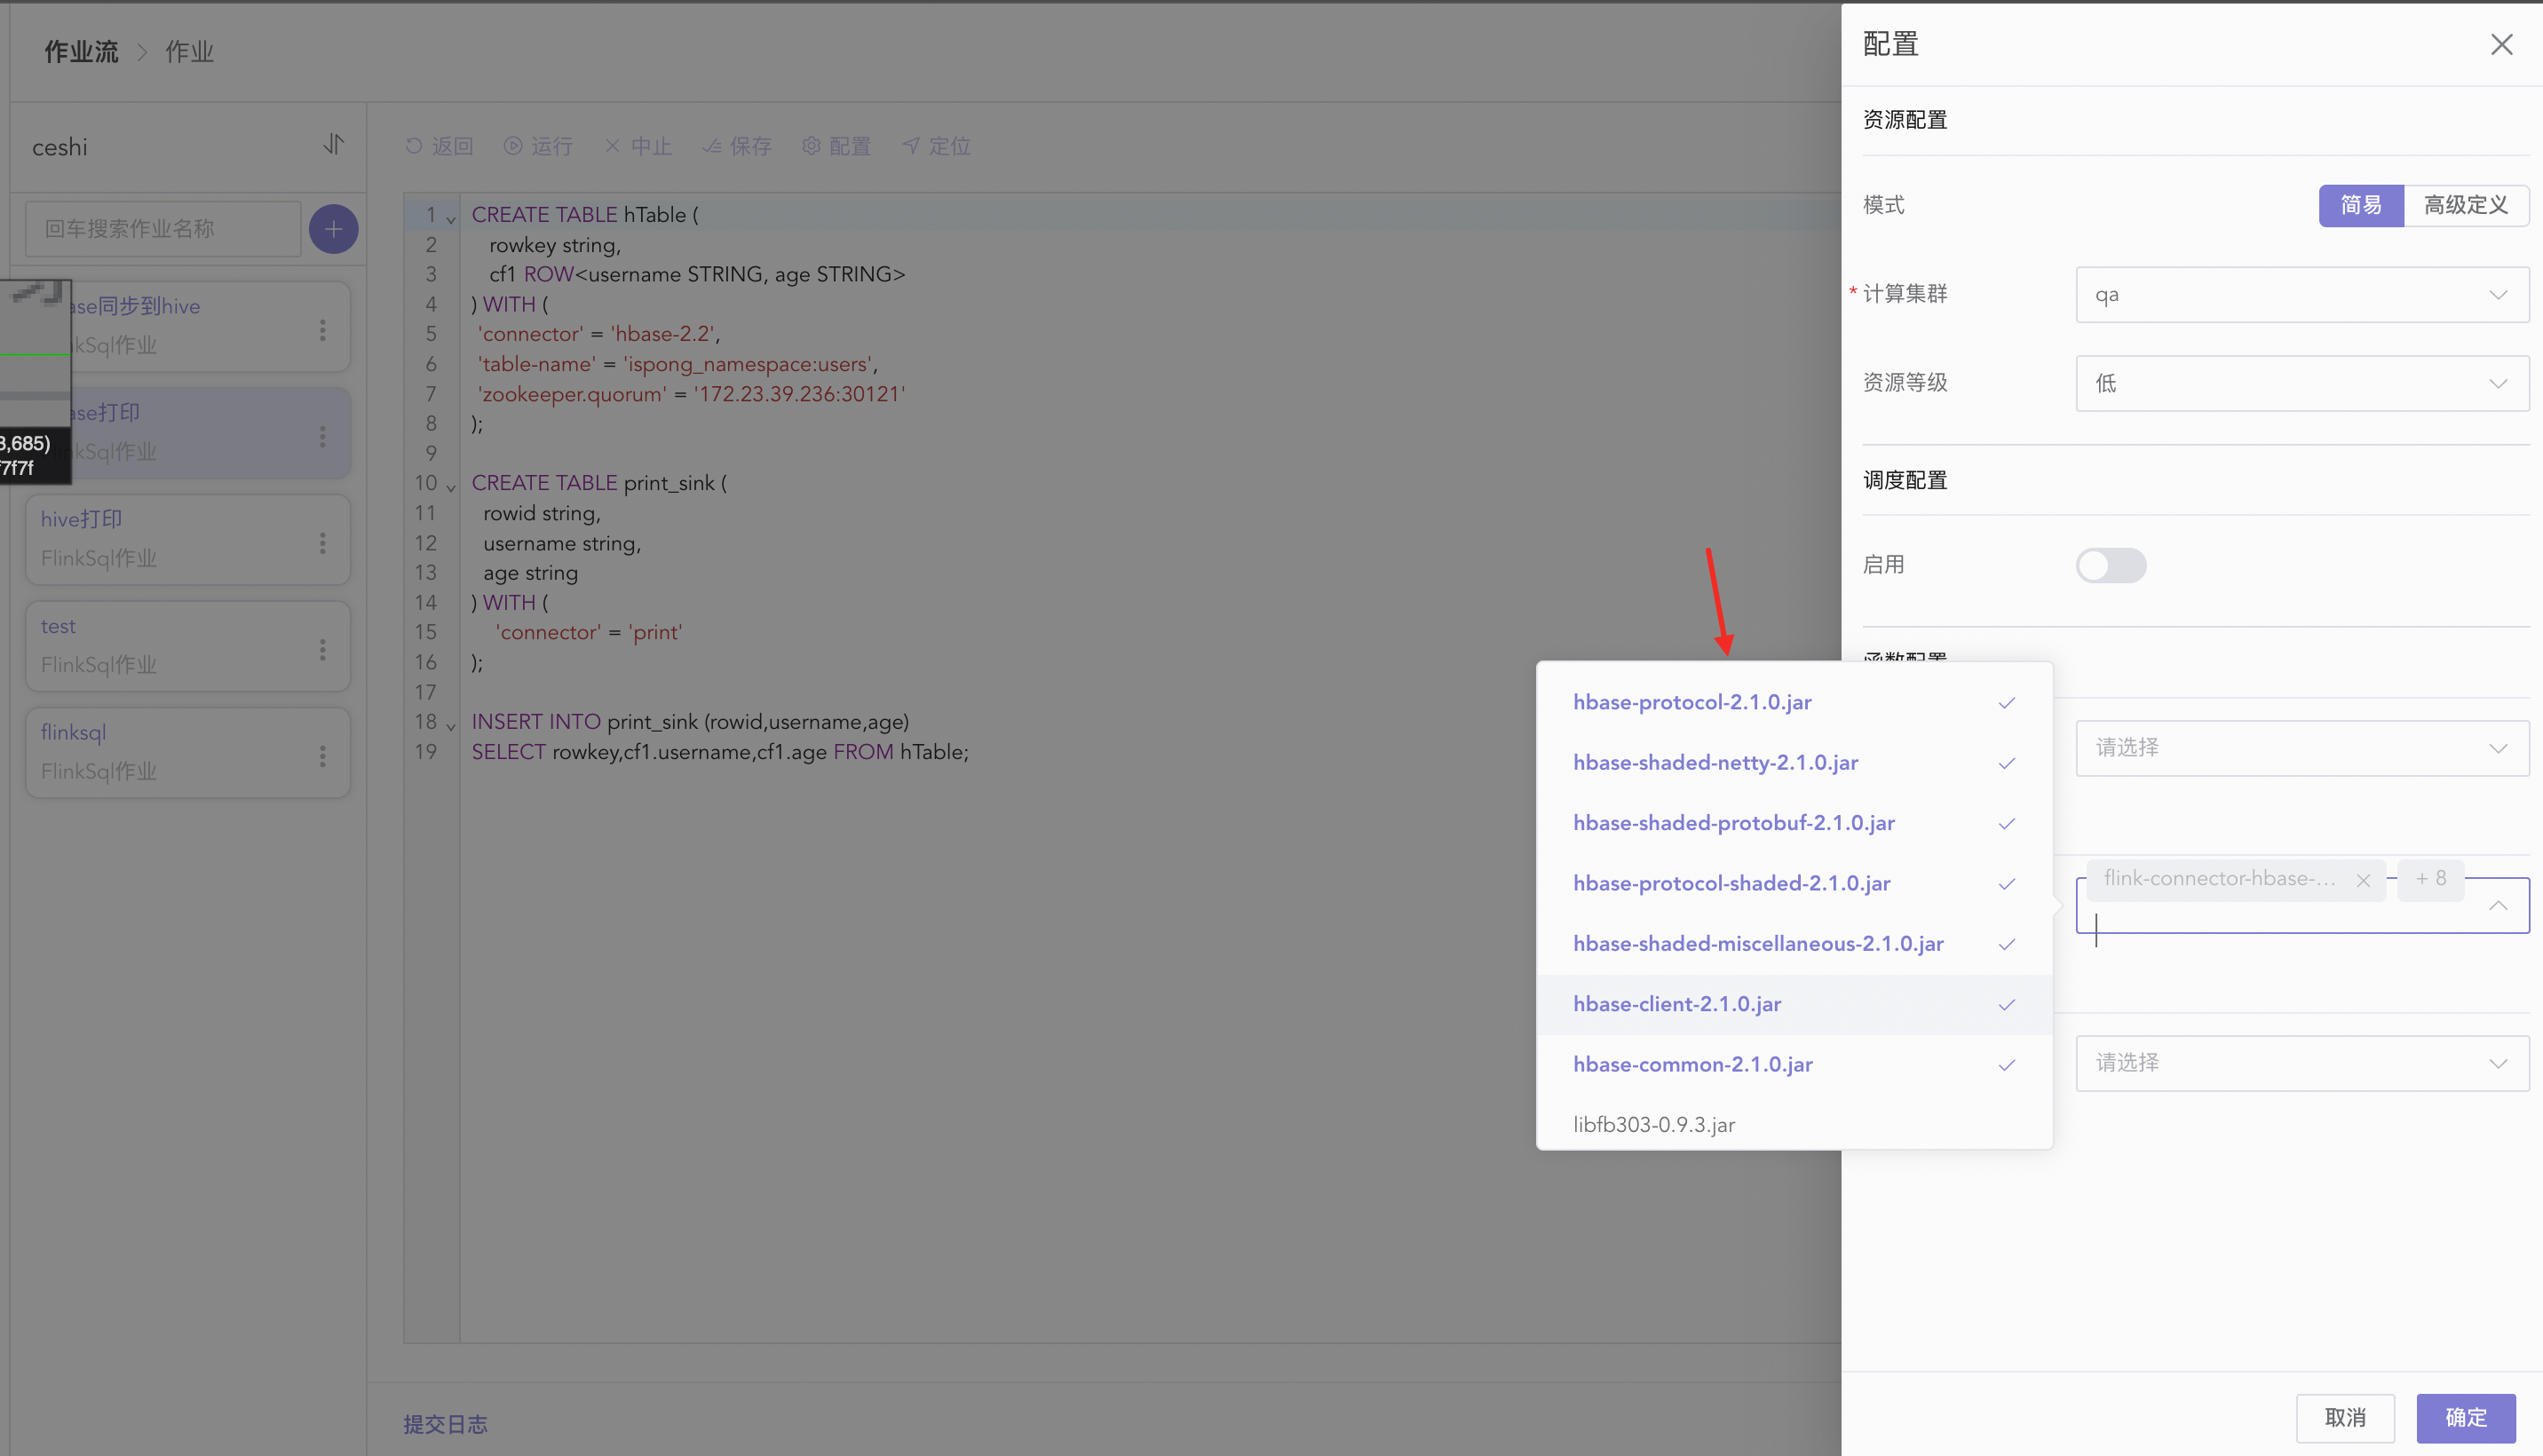
Task: Deselect hbase-shaded-miscellaneous-2.1.0.jar option
Action: tap(1794, 943)
